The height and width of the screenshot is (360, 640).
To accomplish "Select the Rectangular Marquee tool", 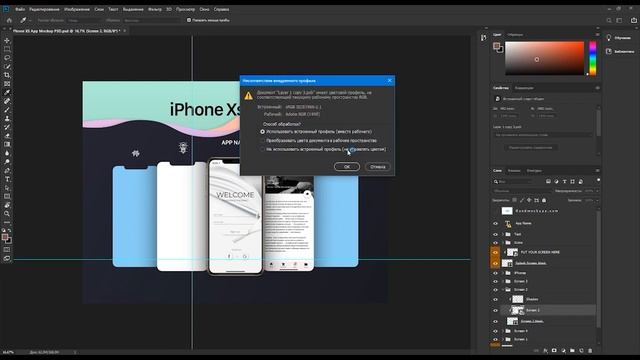I will click(x=7, y=49).
